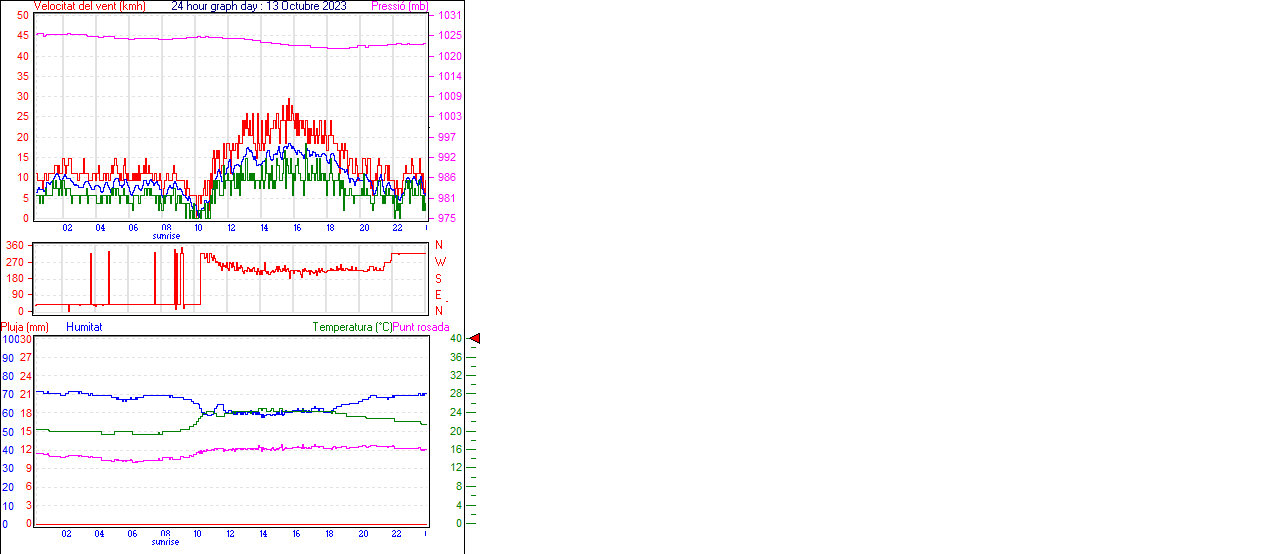The width and height of the screenshot is (1280, 554).
Task: Select the 'Pluja (mm)' legend label
Action: click(25, 327)
